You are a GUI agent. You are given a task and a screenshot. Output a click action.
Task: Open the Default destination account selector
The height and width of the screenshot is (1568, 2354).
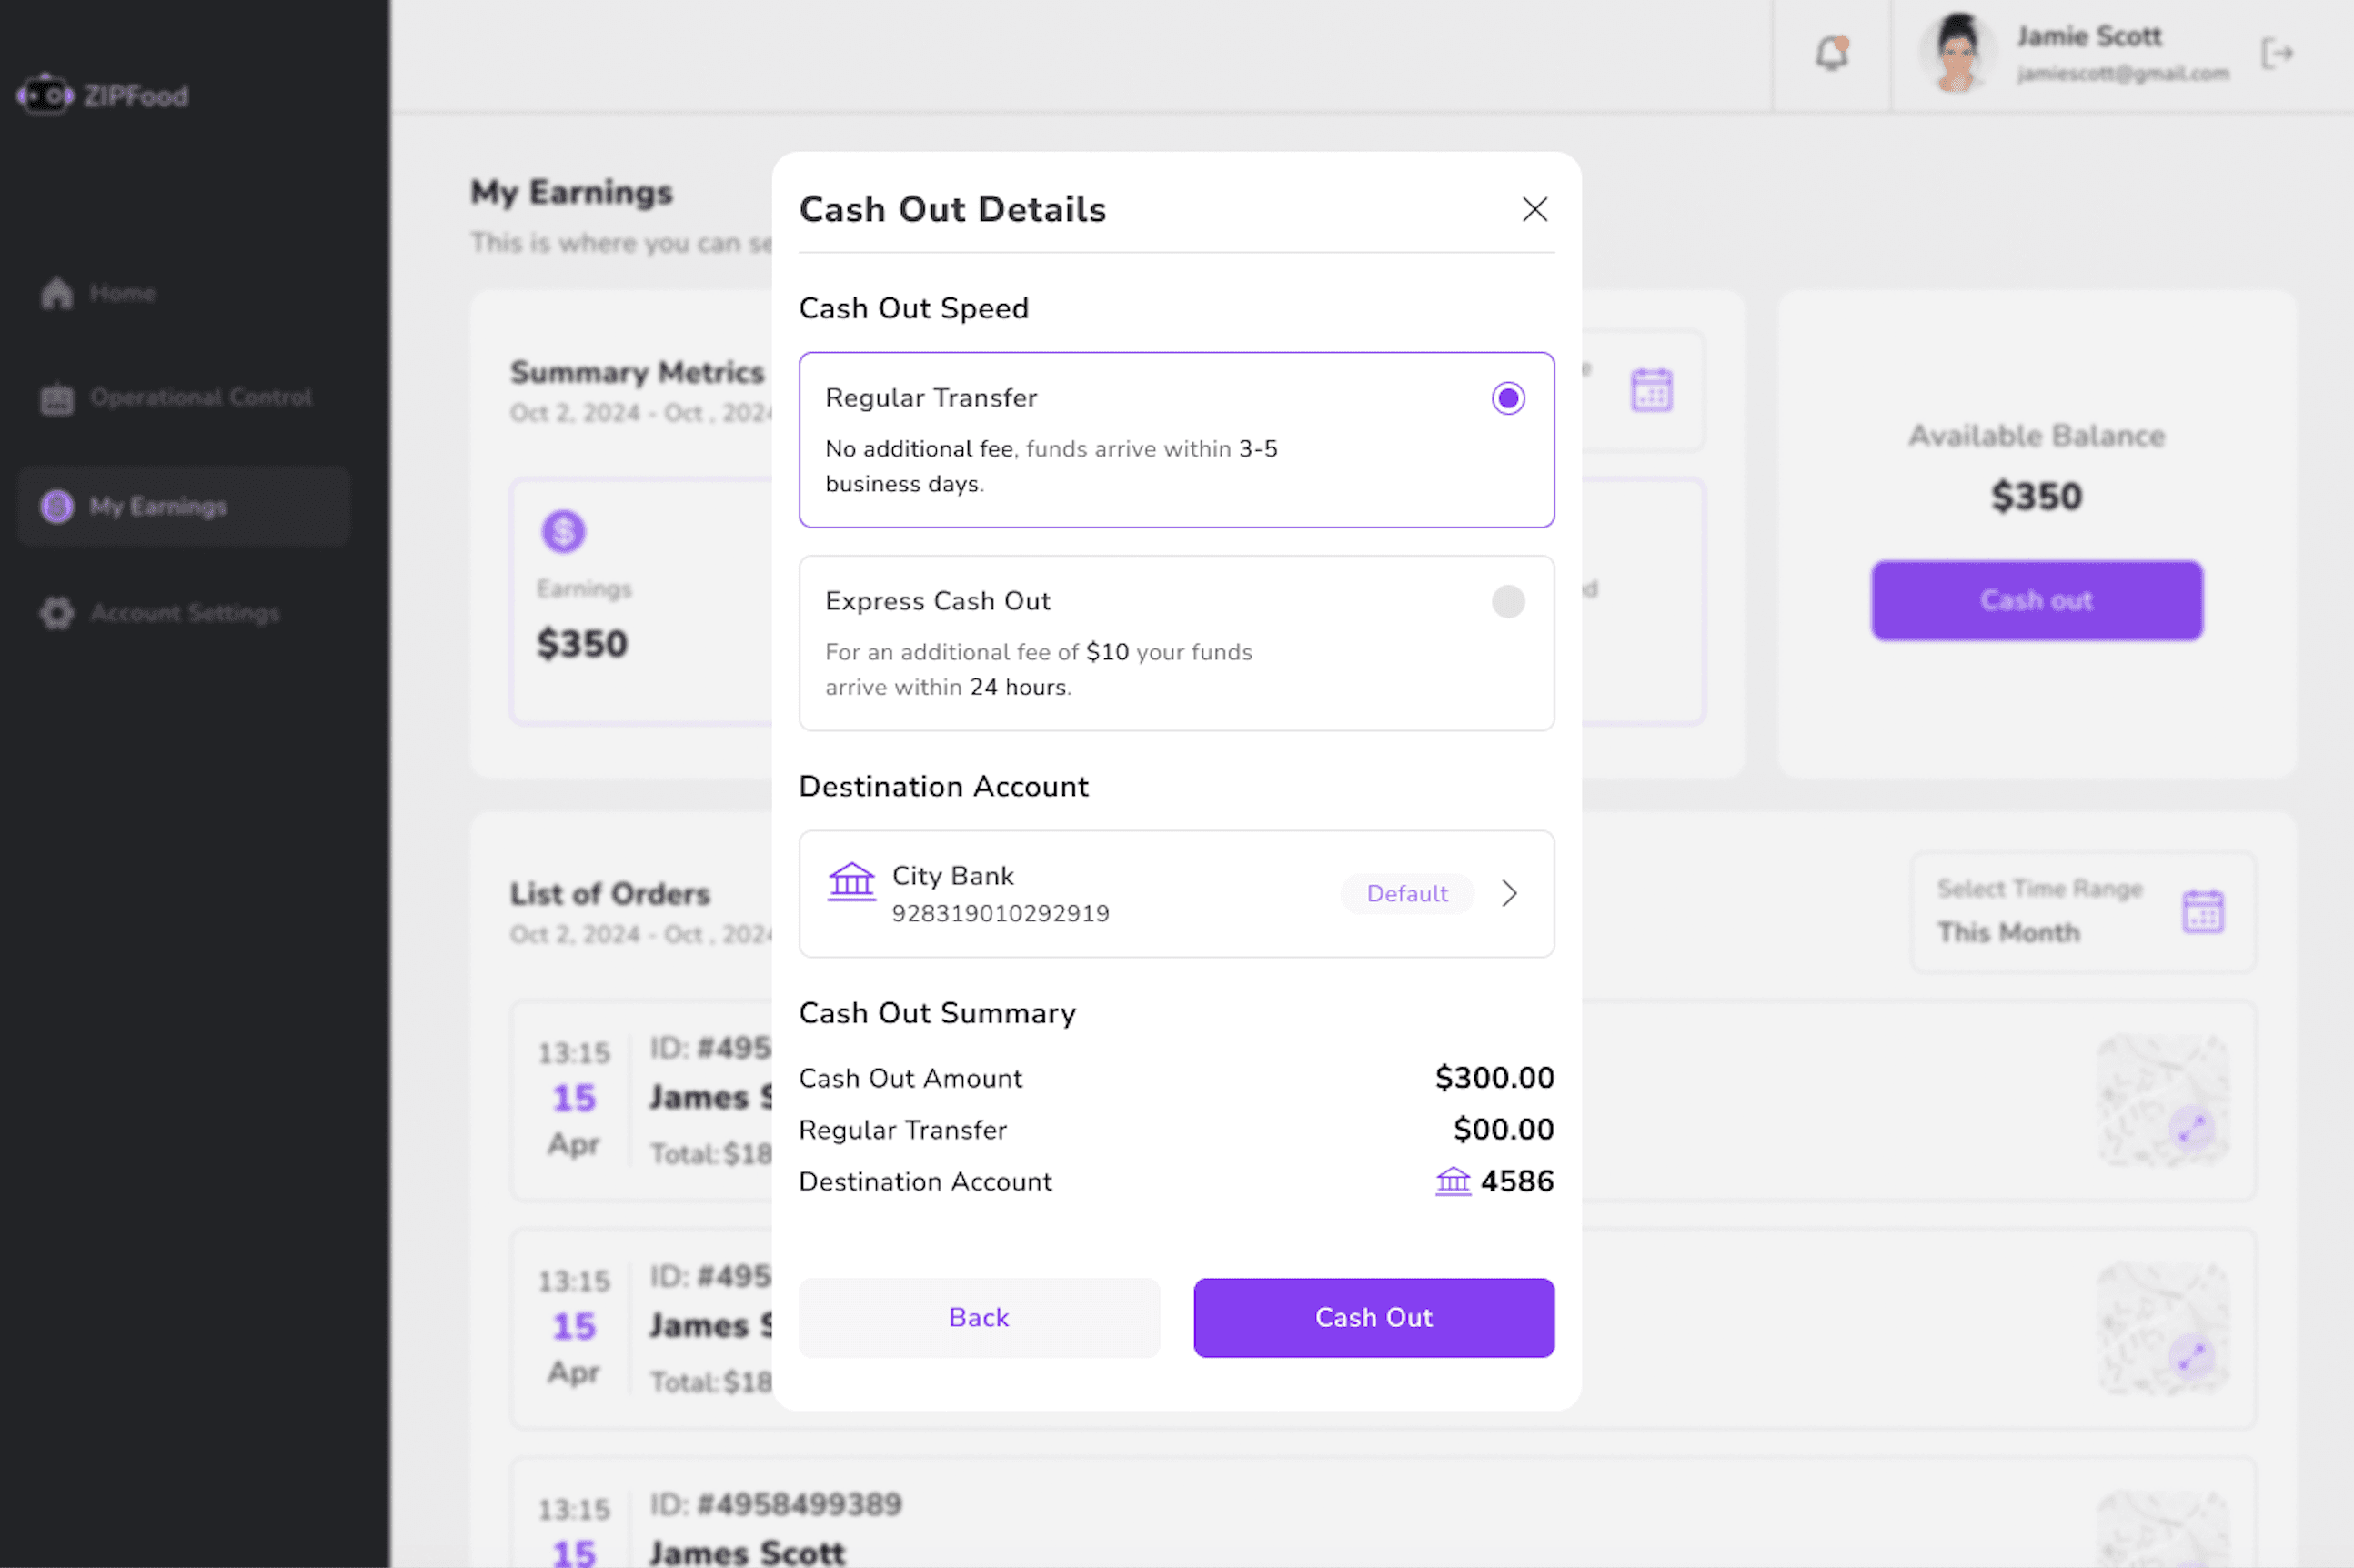[1406, 893]
